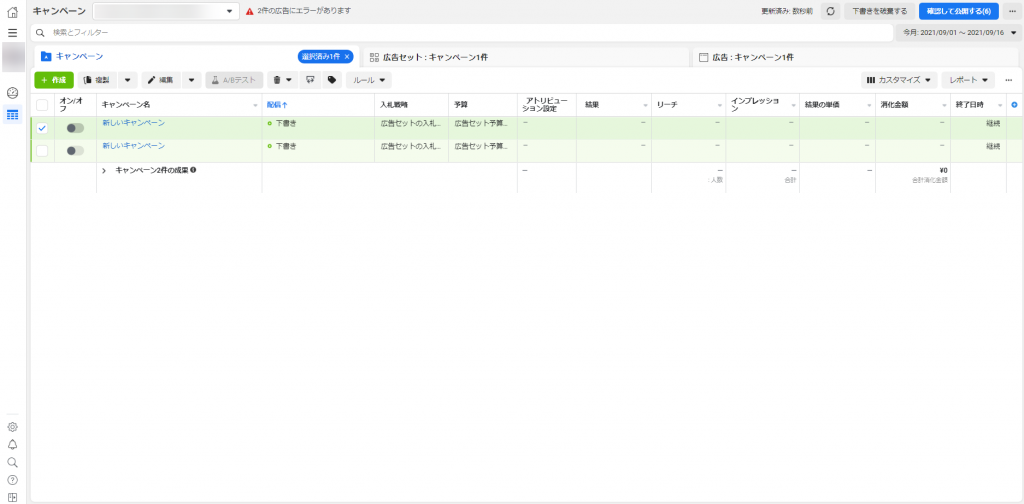Open the hamburger all-tools menu

coord(12,33)
